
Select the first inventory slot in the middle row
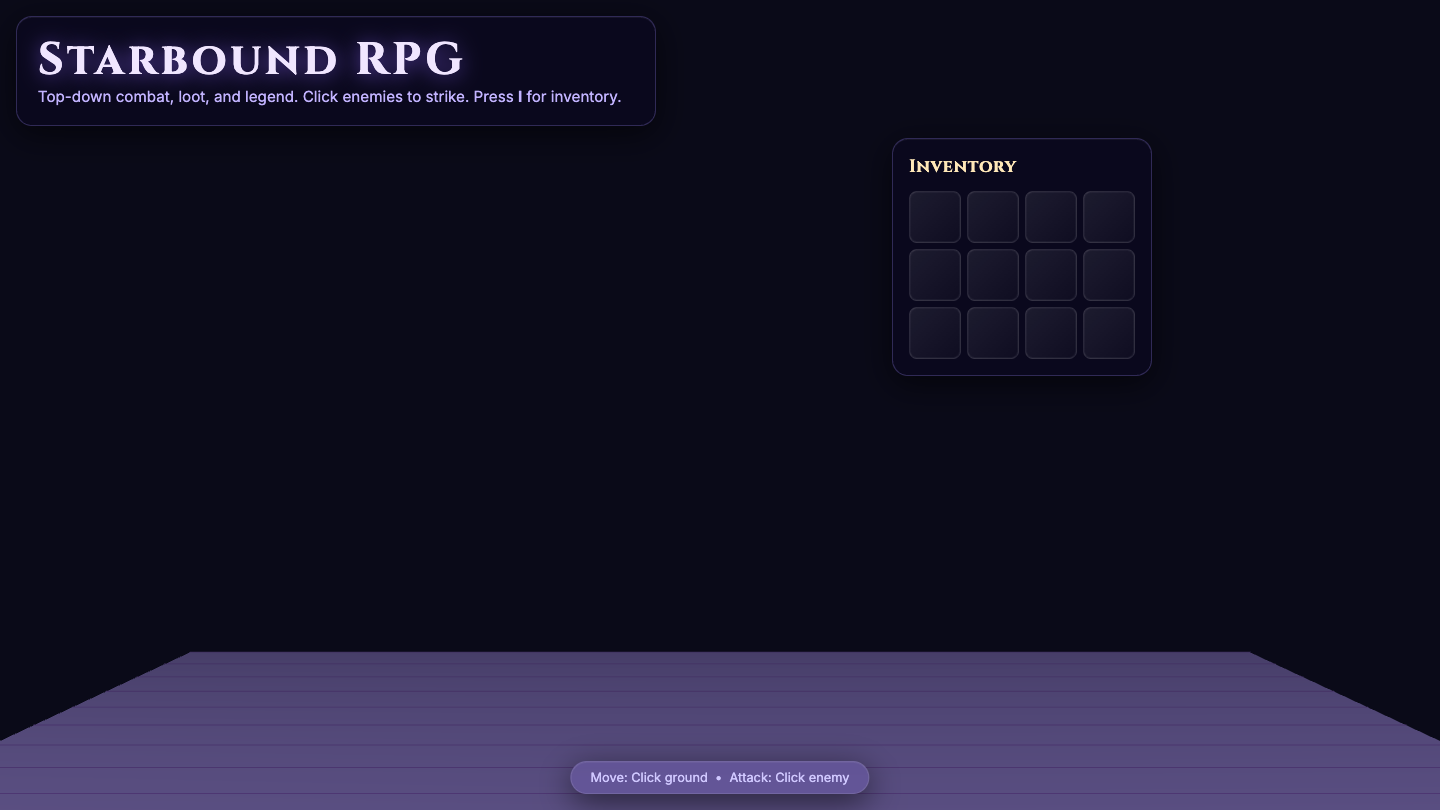tap(935, 275)
